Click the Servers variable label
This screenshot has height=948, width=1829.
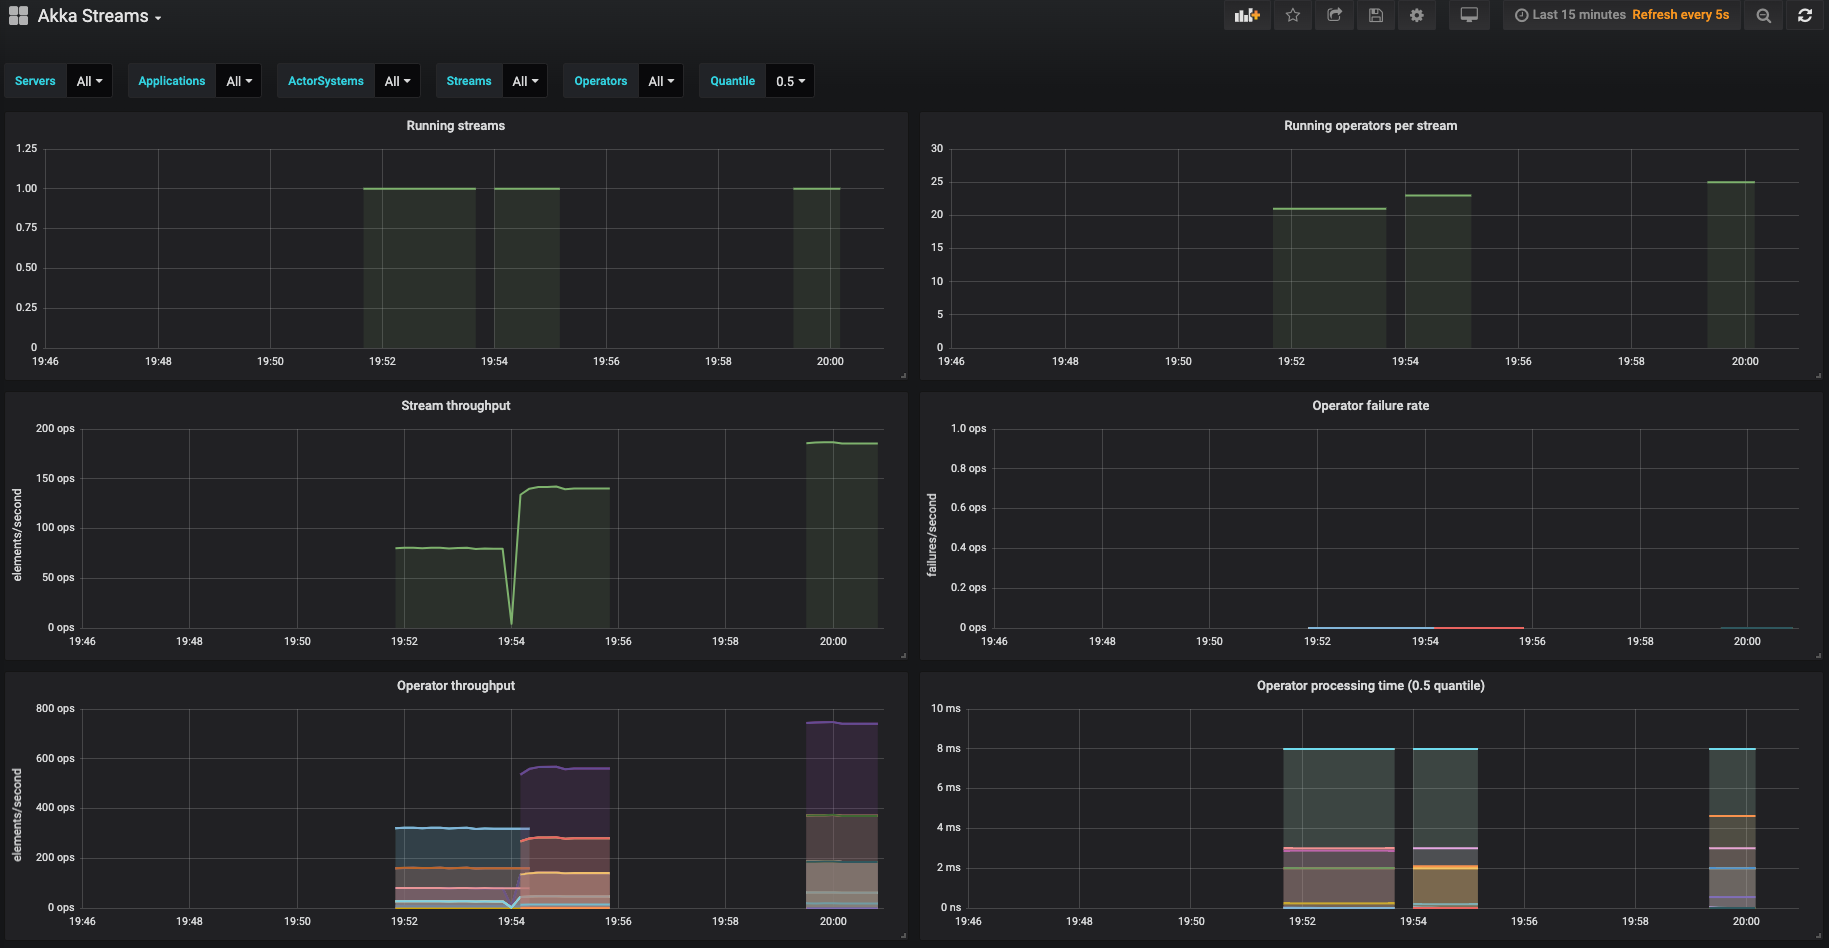(x=35, y=81)
